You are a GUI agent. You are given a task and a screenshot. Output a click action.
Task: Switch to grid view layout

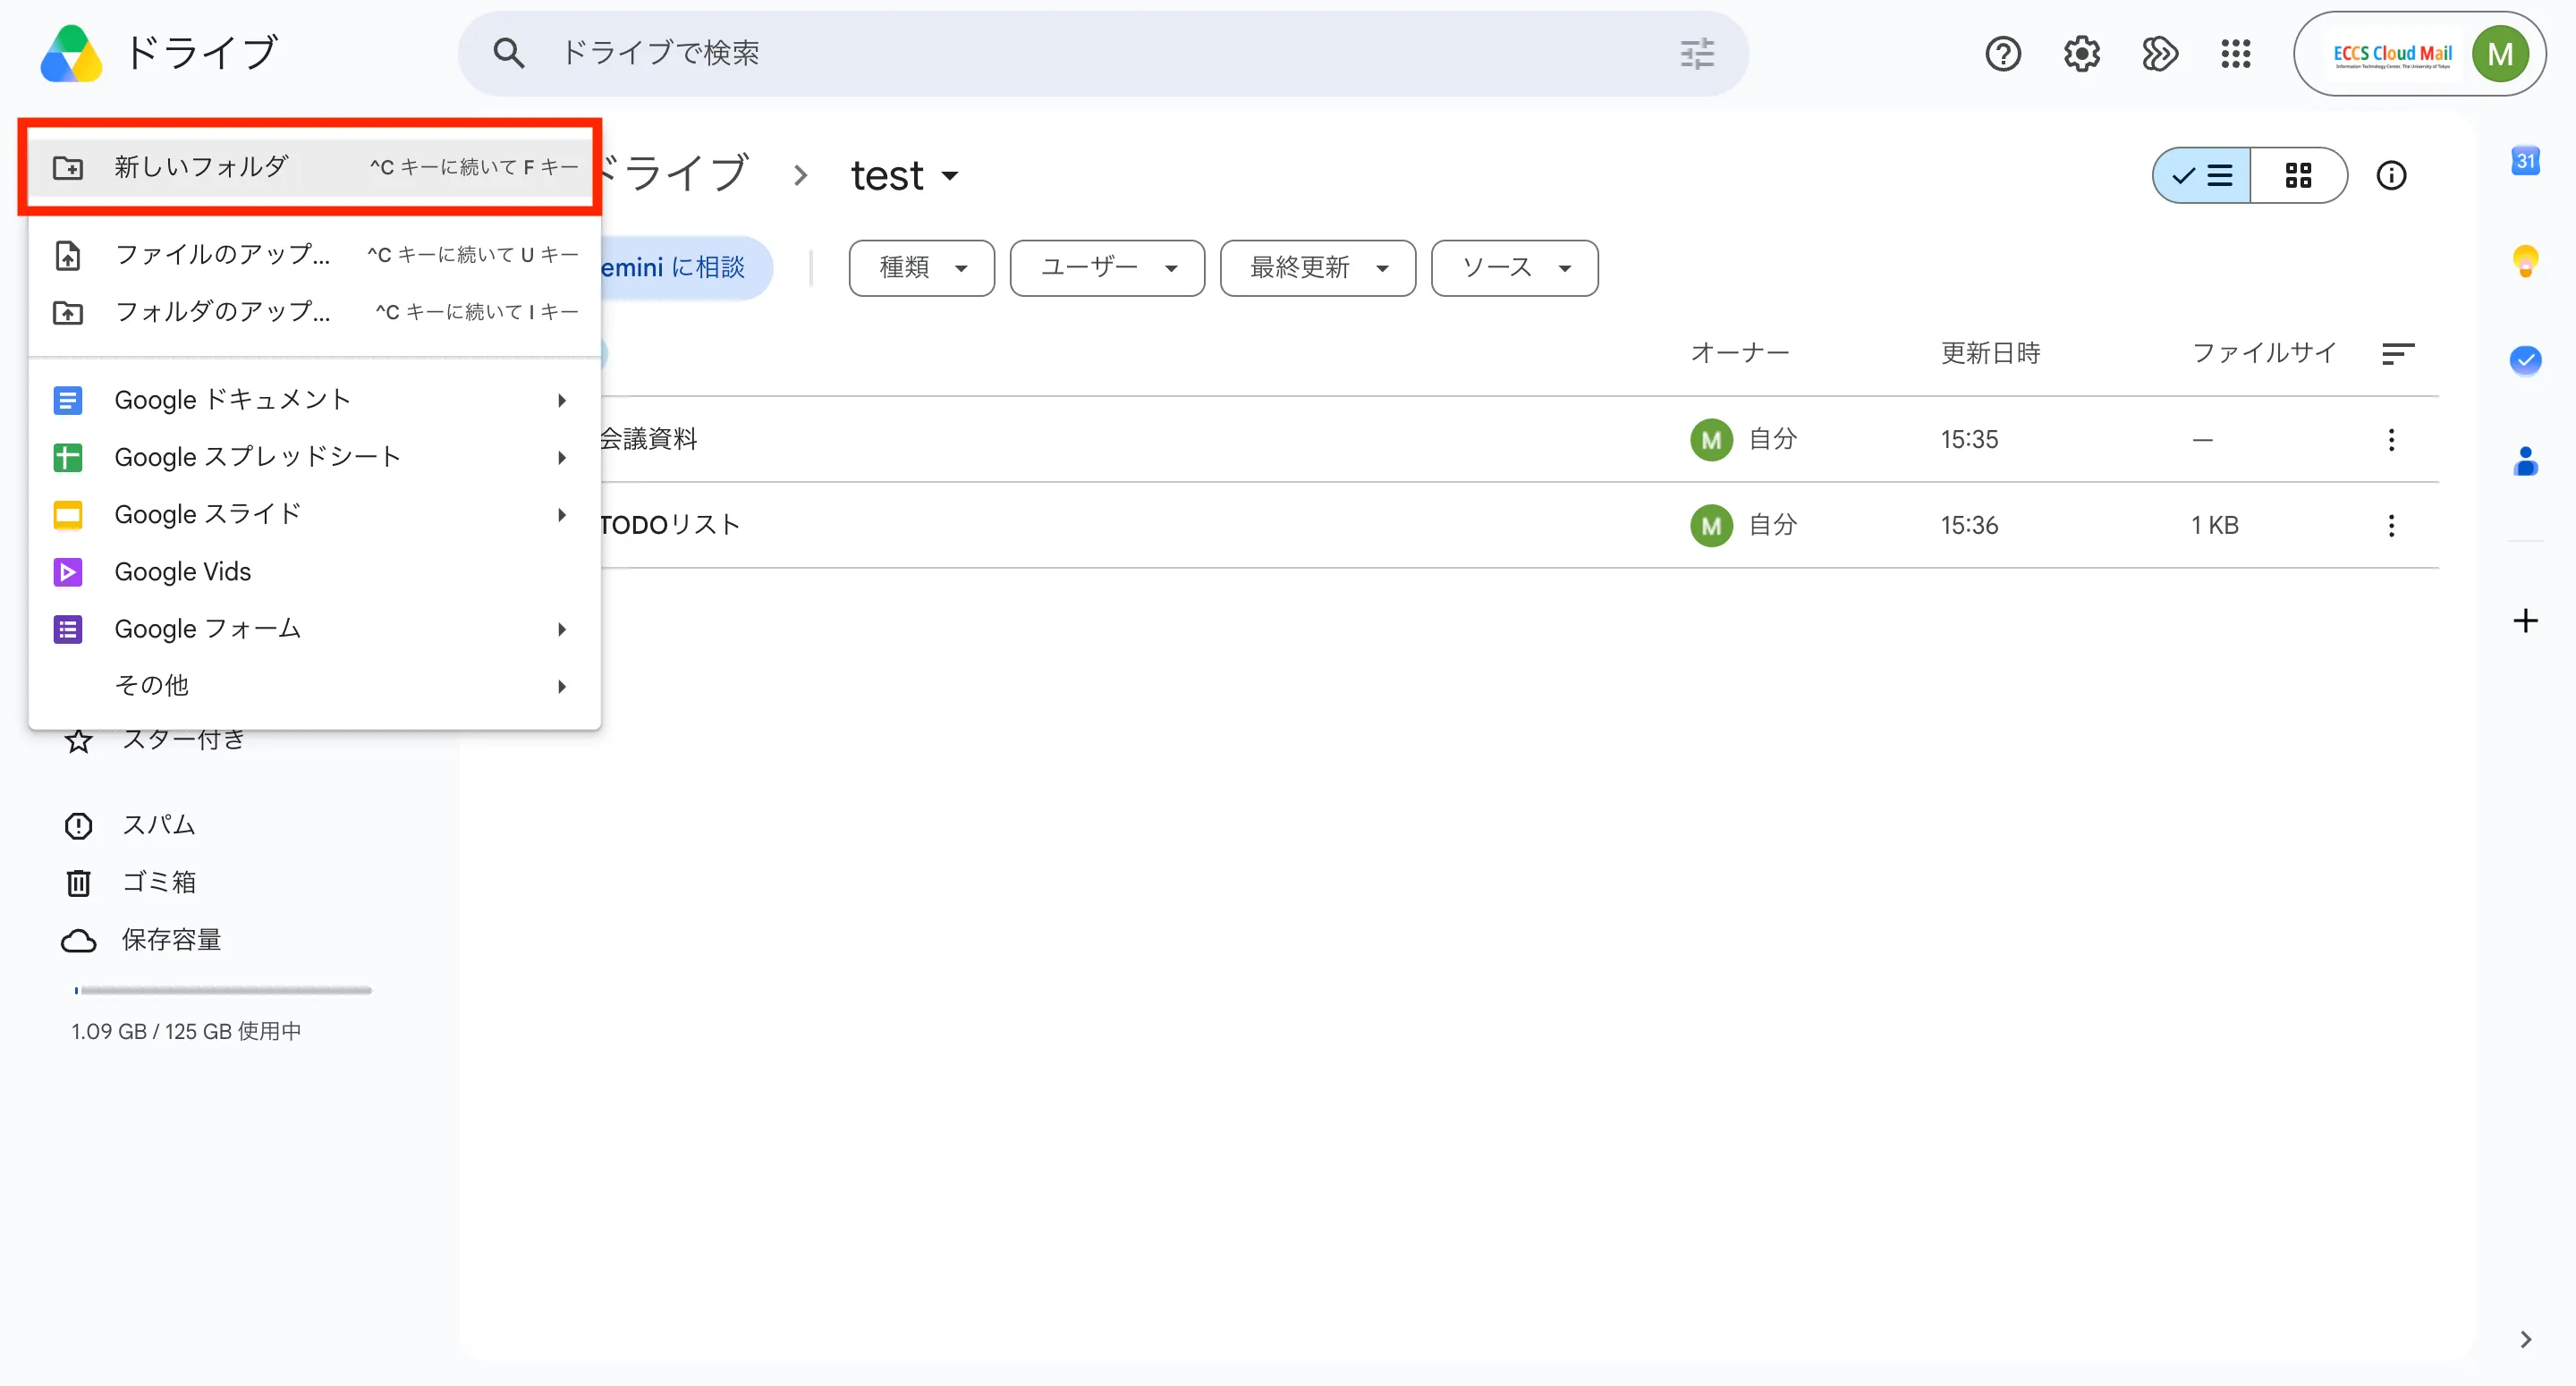tap(2298, 176)
